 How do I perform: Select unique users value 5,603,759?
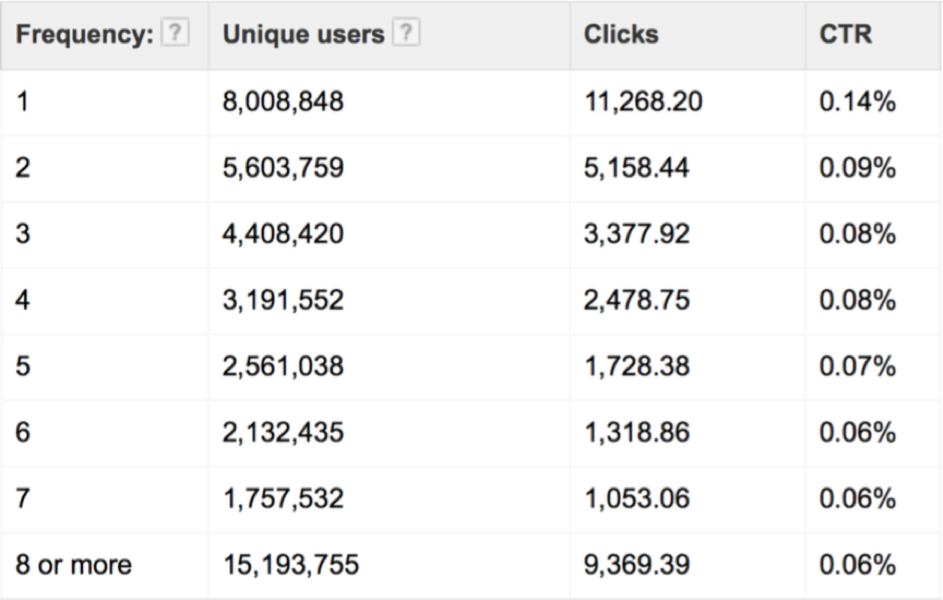point(283,167)
